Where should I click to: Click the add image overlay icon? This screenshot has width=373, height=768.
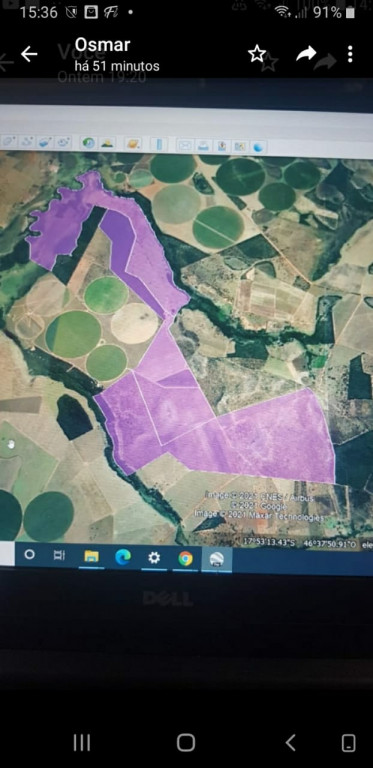tap(45, 143)
